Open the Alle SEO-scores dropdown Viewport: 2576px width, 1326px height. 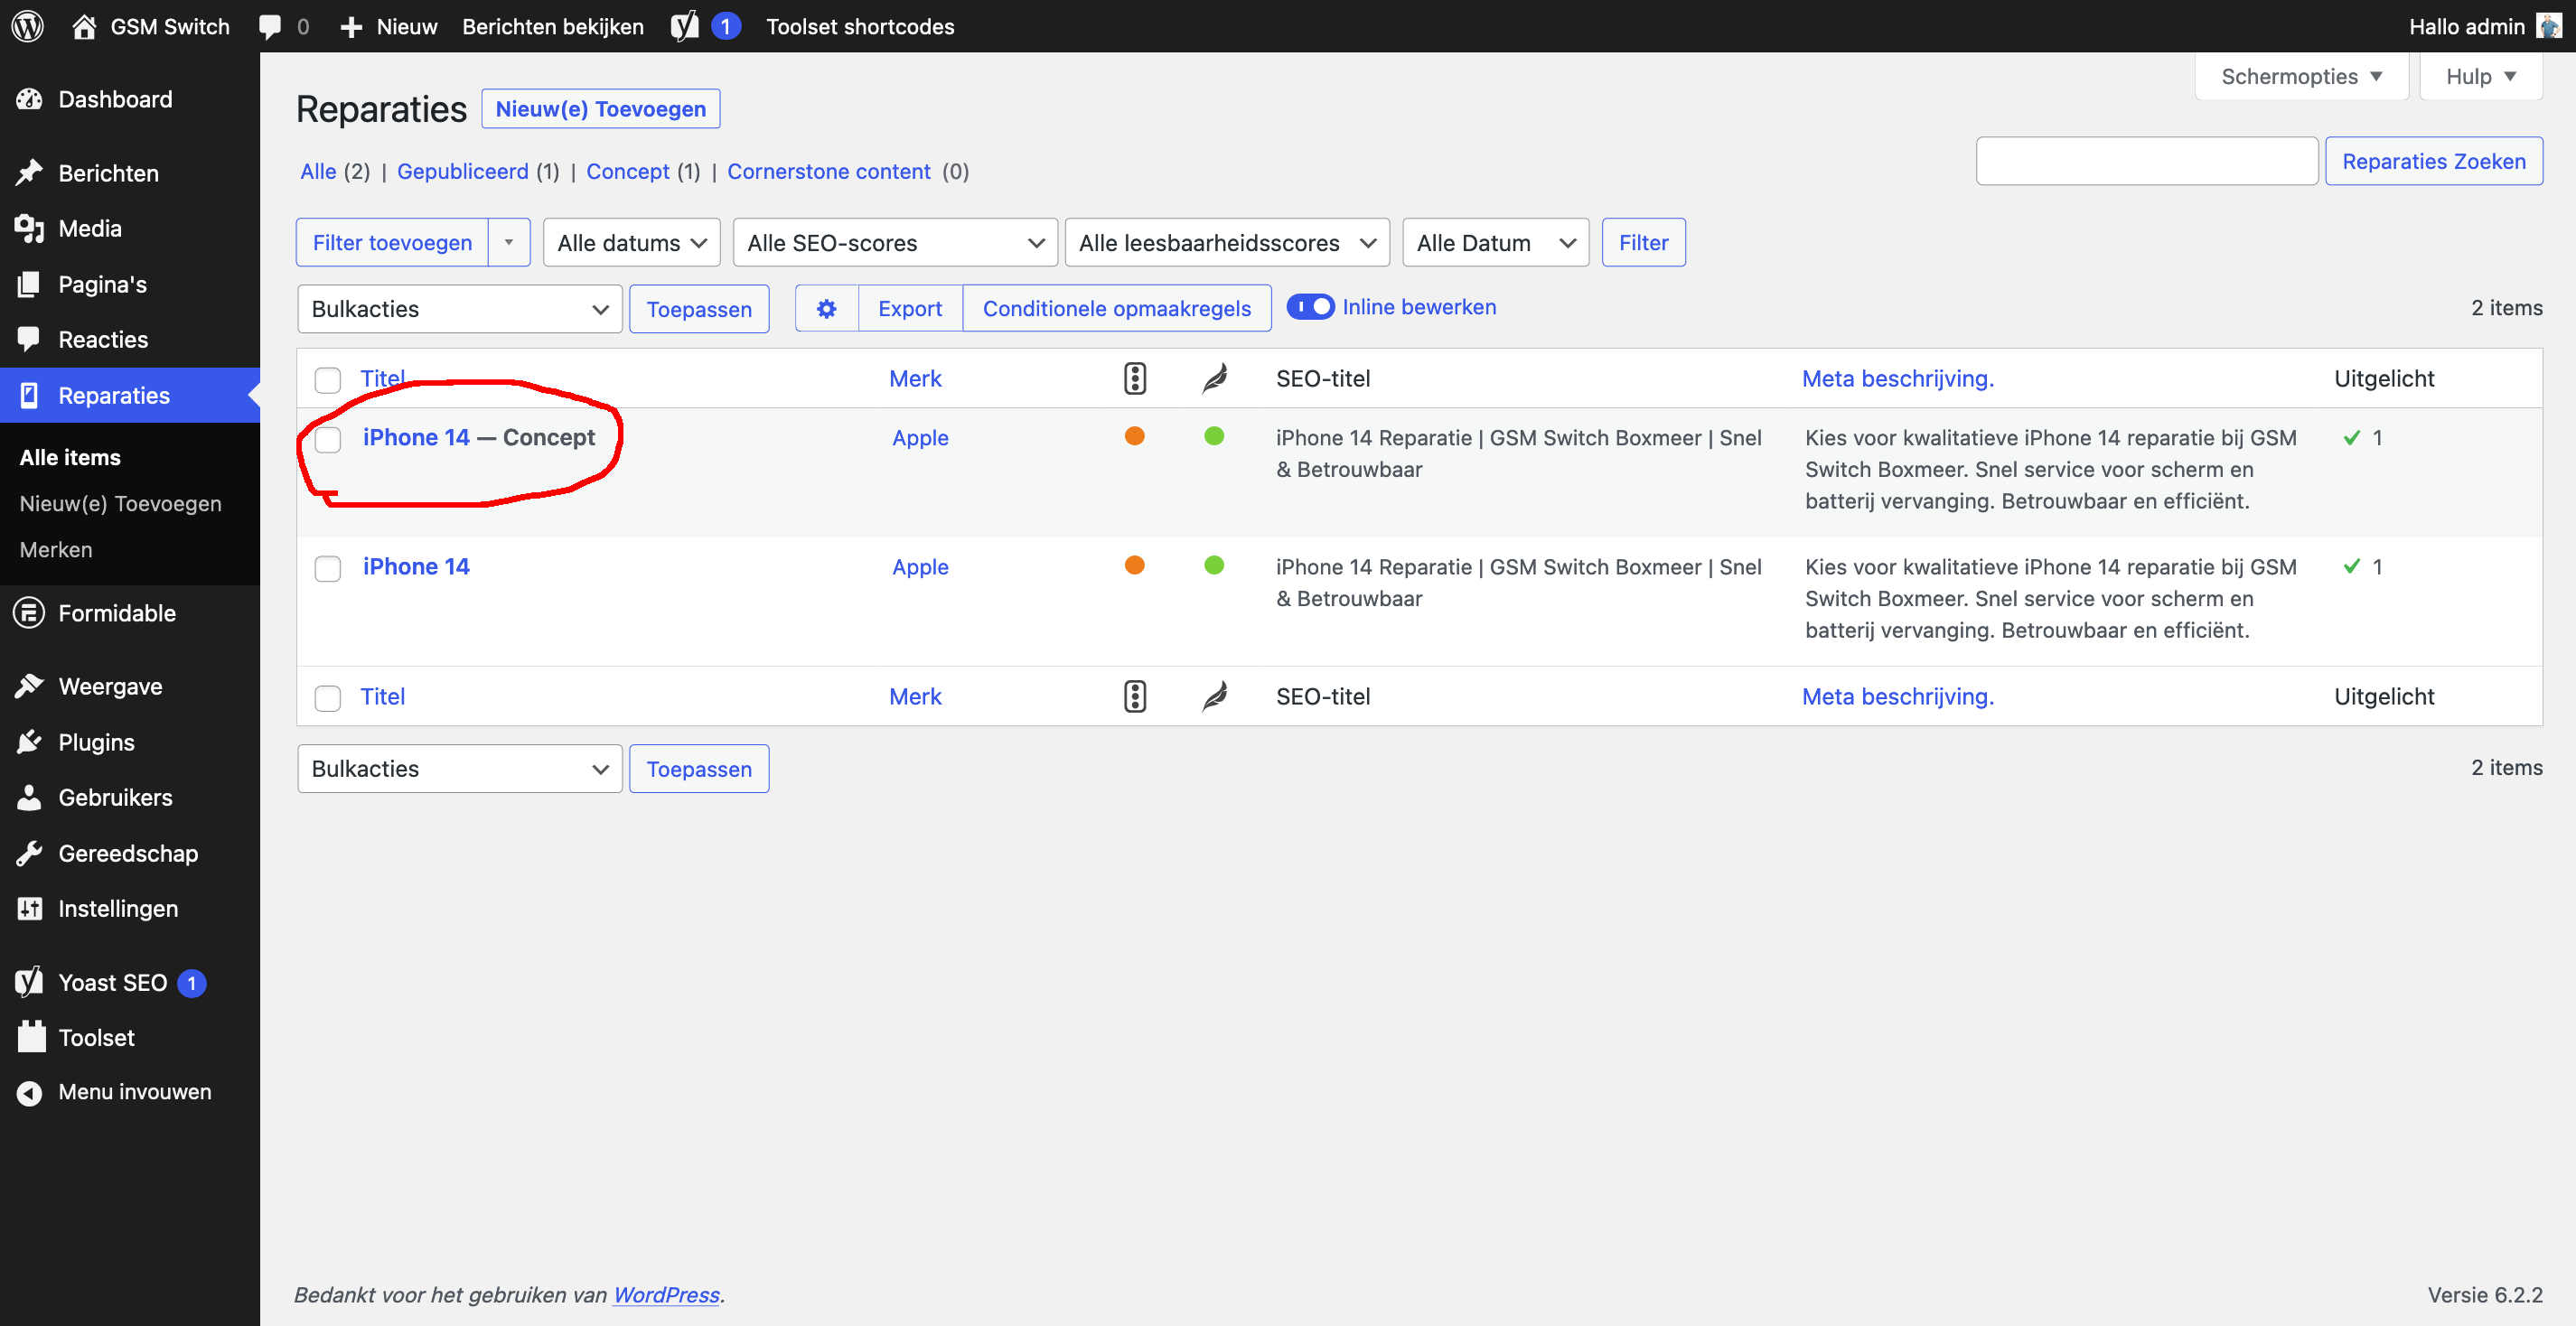(894, 243)
